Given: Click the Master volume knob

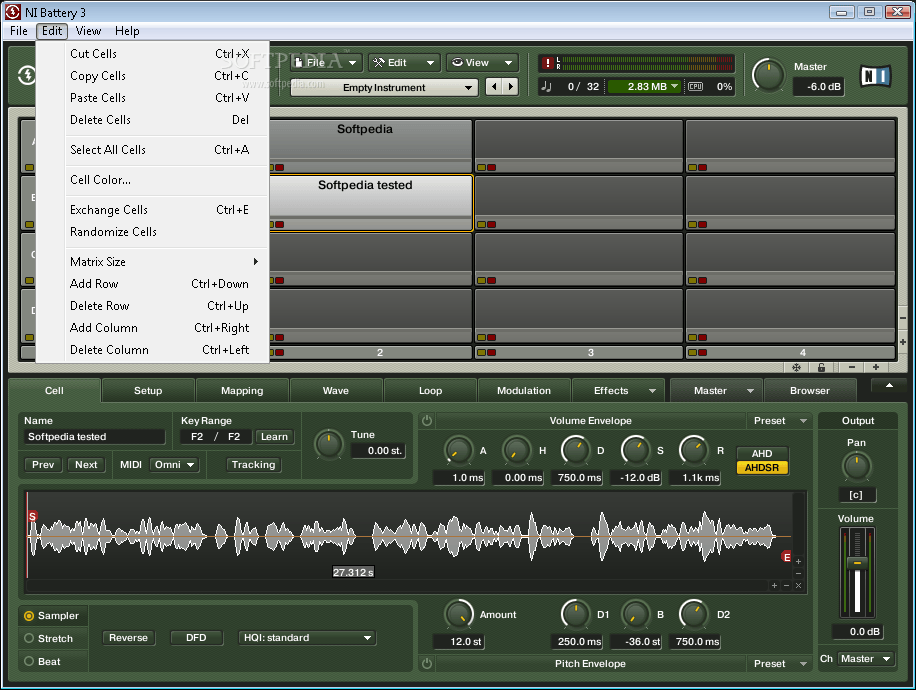Looking at the screenshot, I should pos(769,76).
